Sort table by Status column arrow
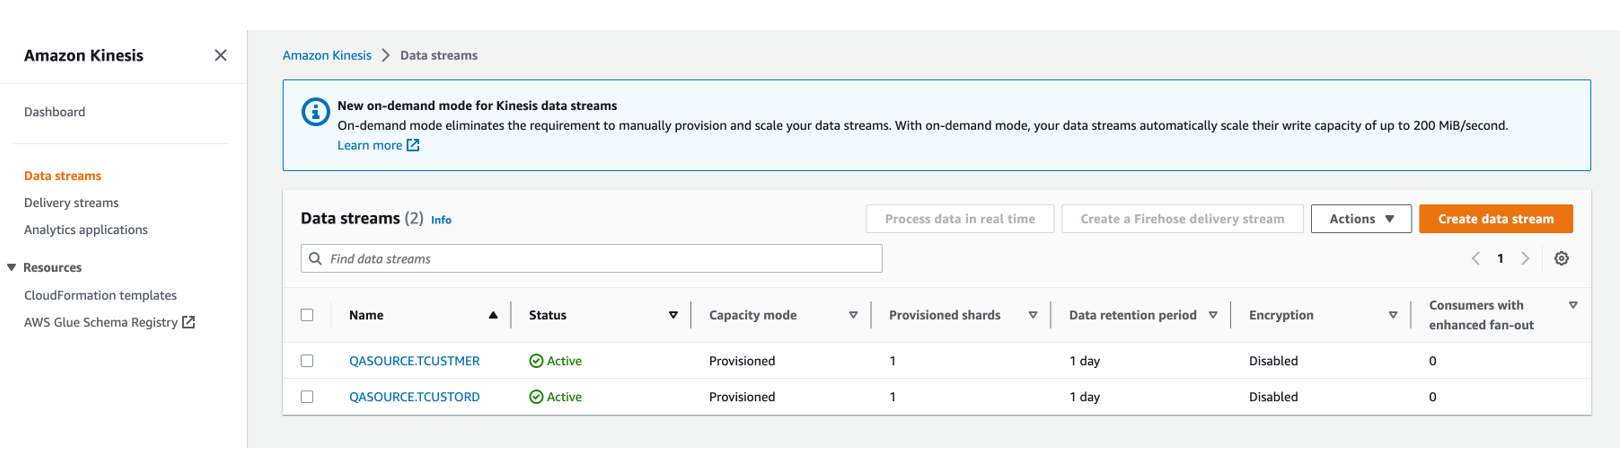1624x452 pixels. pos(674,316)
